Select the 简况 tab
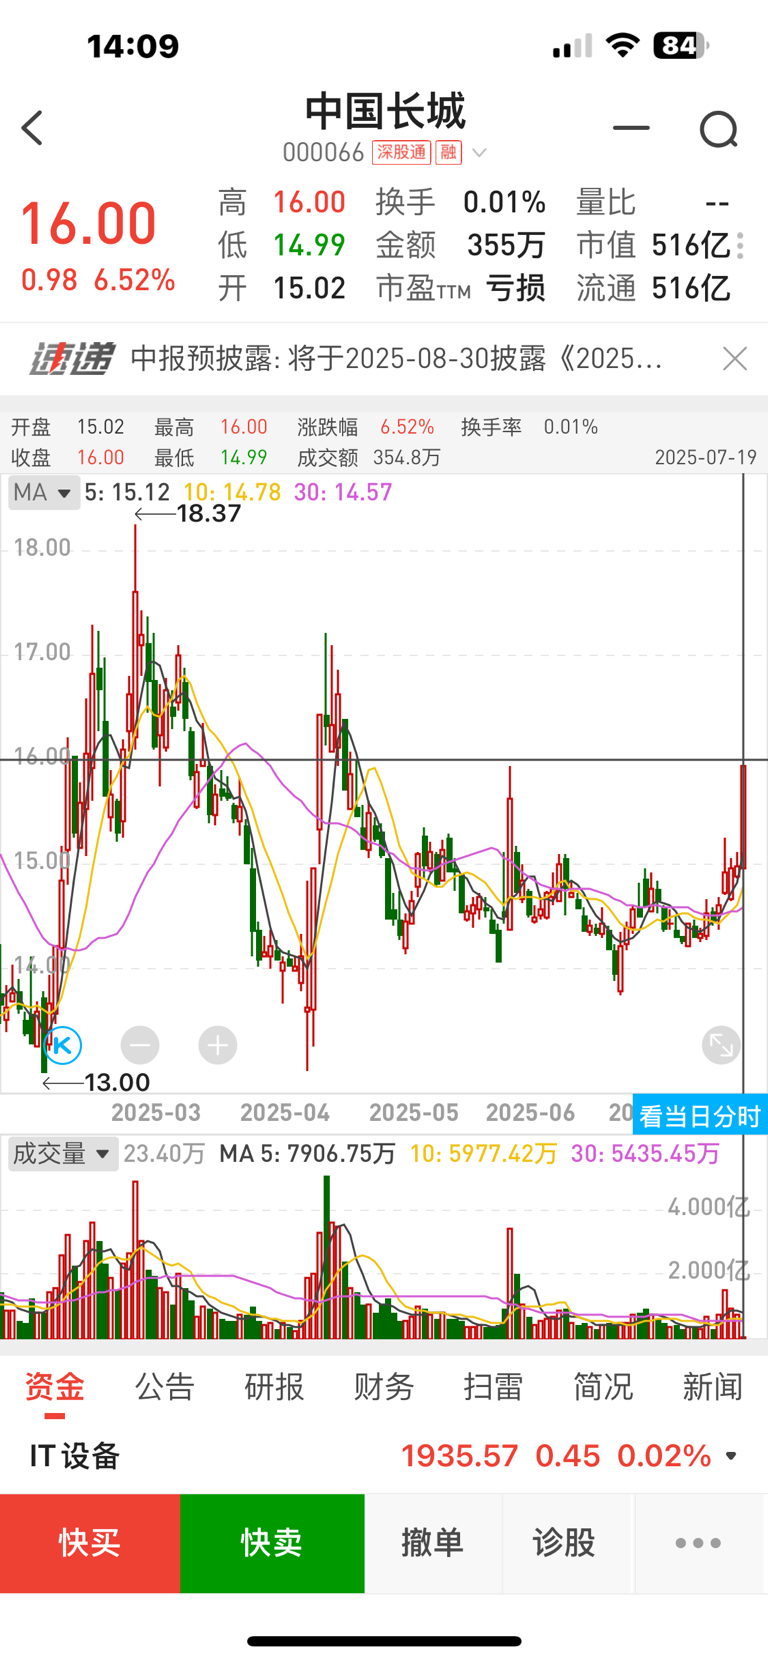Viewport: 768px width, 1663px height. click(x=603, y=1387)
